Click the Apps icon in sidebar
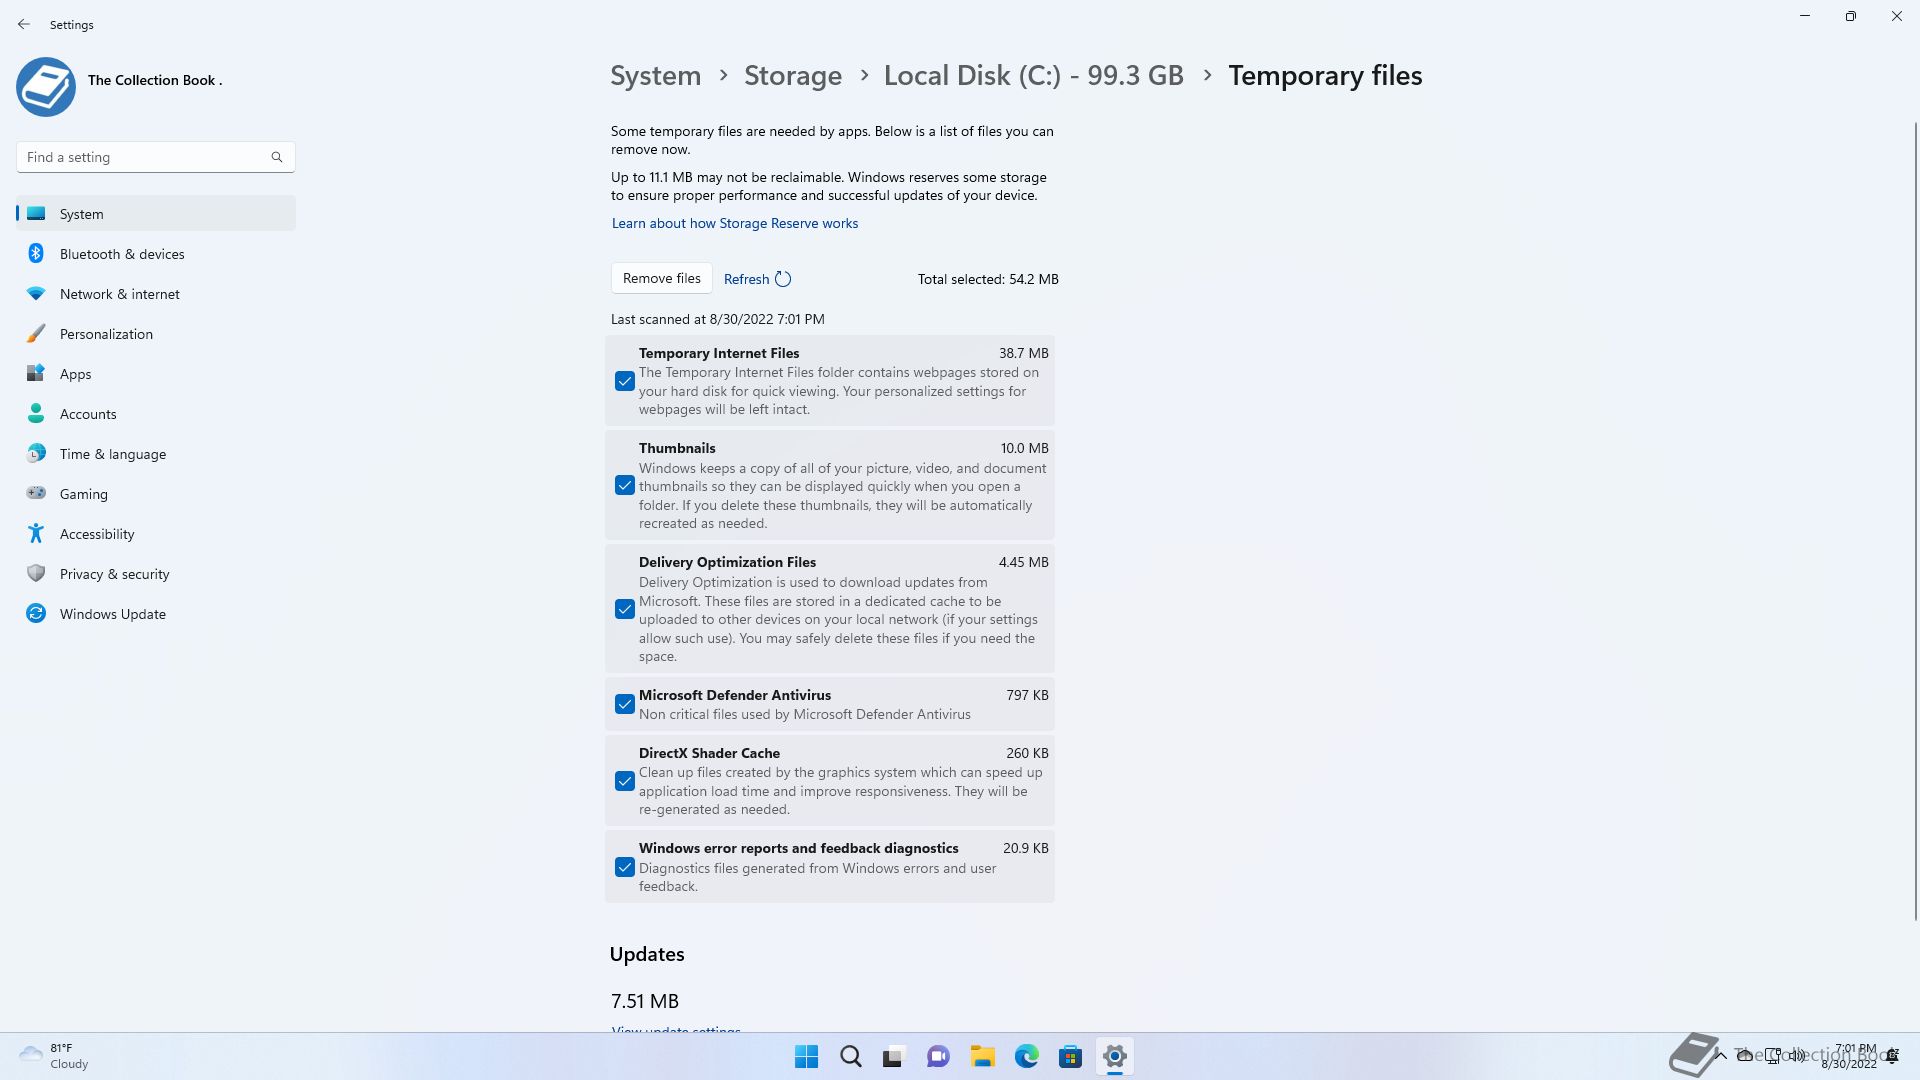Image resolution: width=1920 pixels, height=1080 pixels. pos(36,373)
